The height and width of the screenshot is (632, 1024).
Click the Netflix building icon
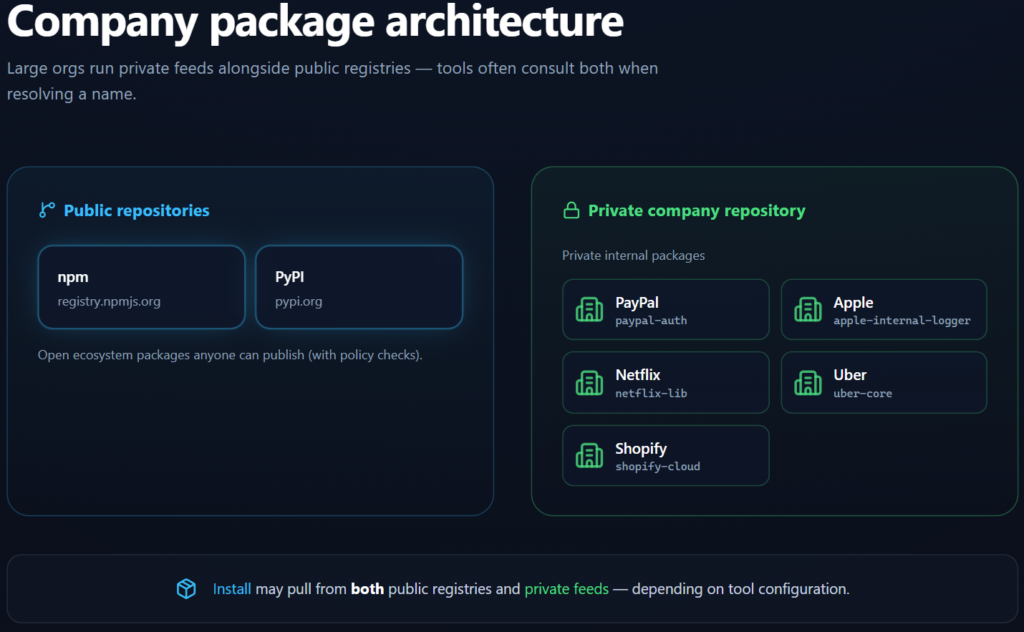[589, 383]
